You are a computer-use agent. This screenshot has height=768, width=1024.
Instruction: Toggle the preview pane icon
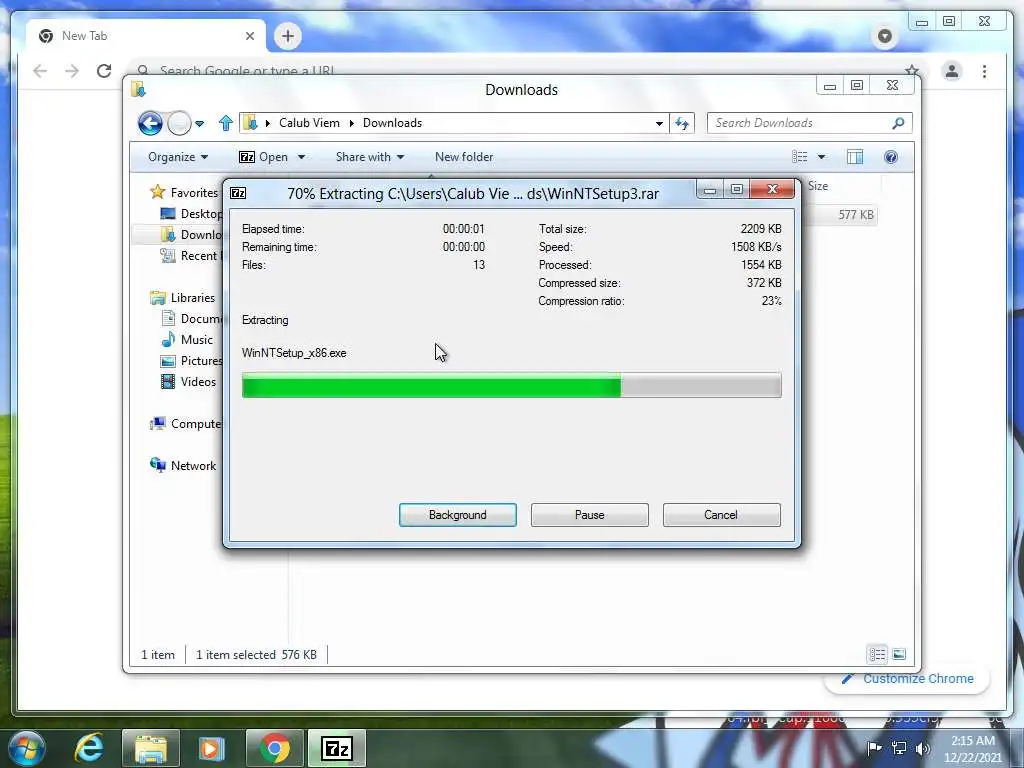pyautogui.click(x=854, y=157)
